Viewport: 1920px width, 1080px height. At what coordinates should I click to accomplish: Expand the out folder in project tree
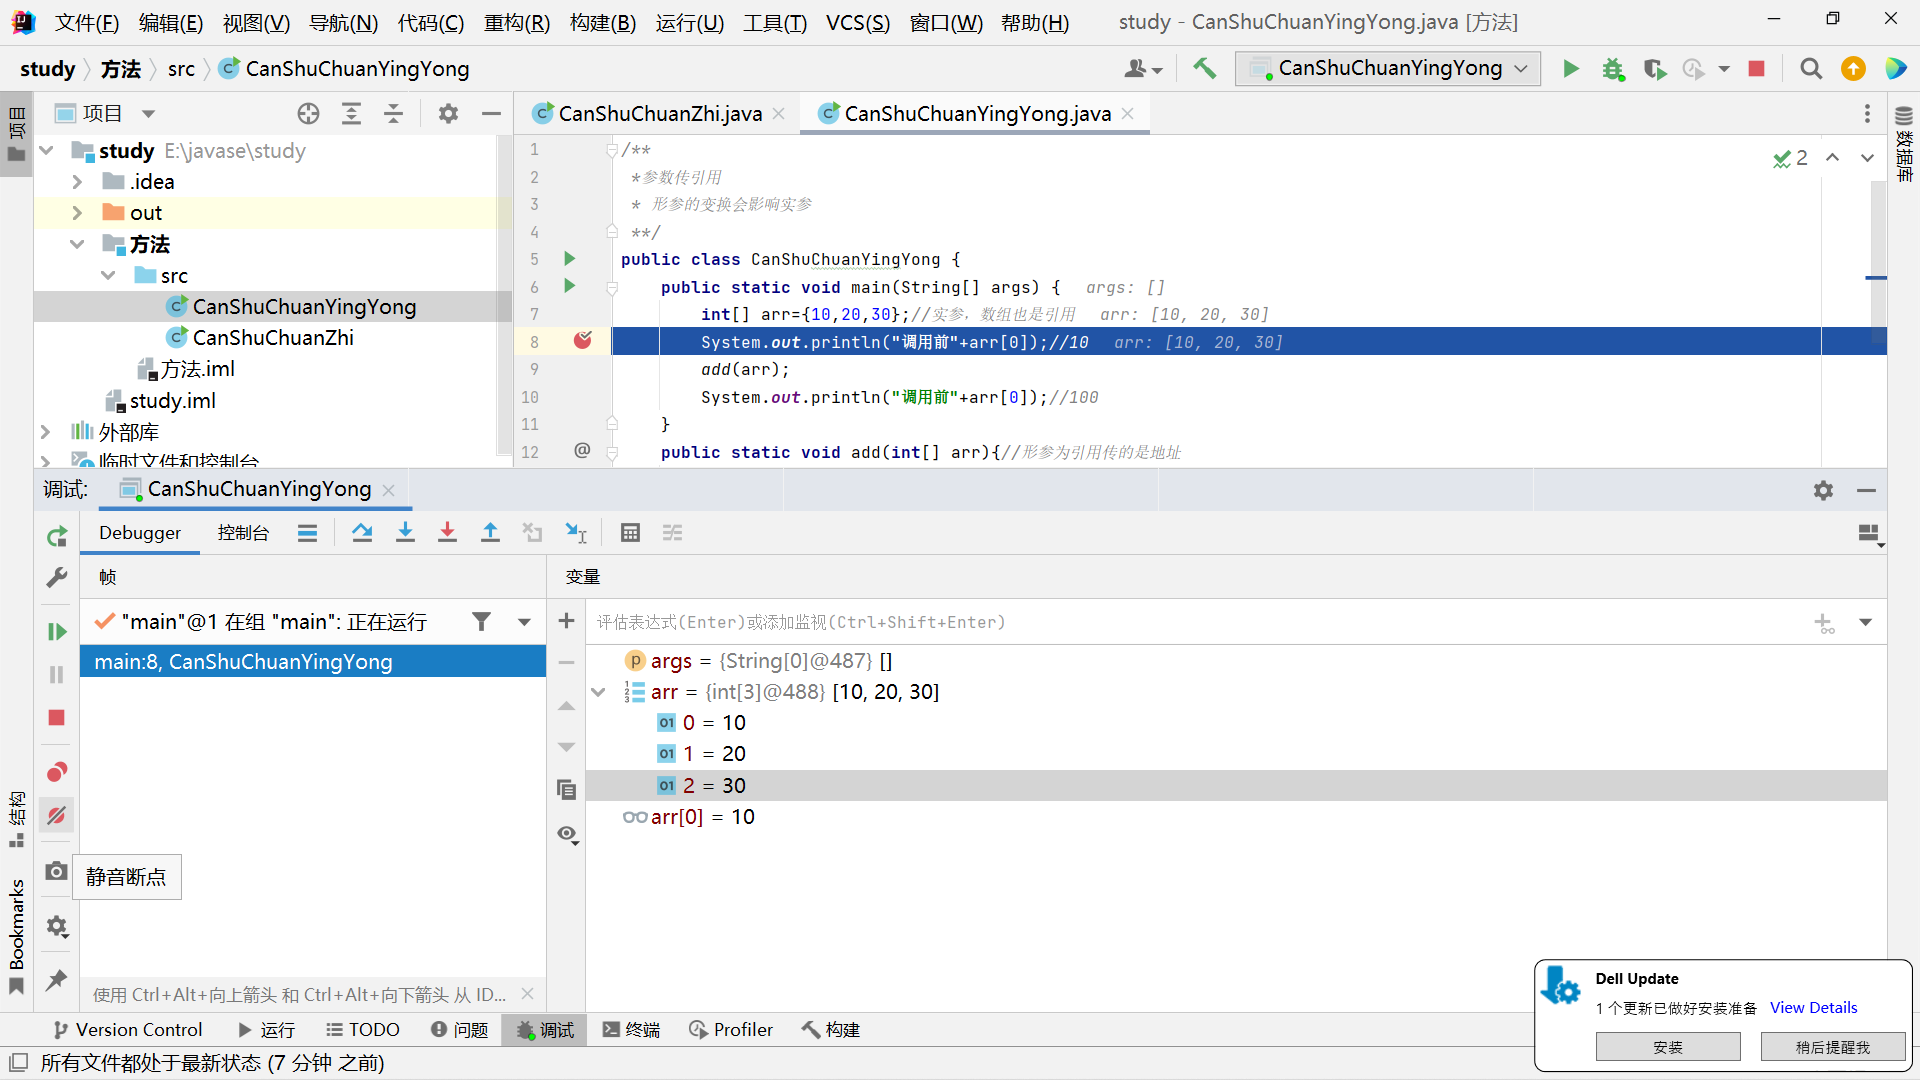coord(77,213)
